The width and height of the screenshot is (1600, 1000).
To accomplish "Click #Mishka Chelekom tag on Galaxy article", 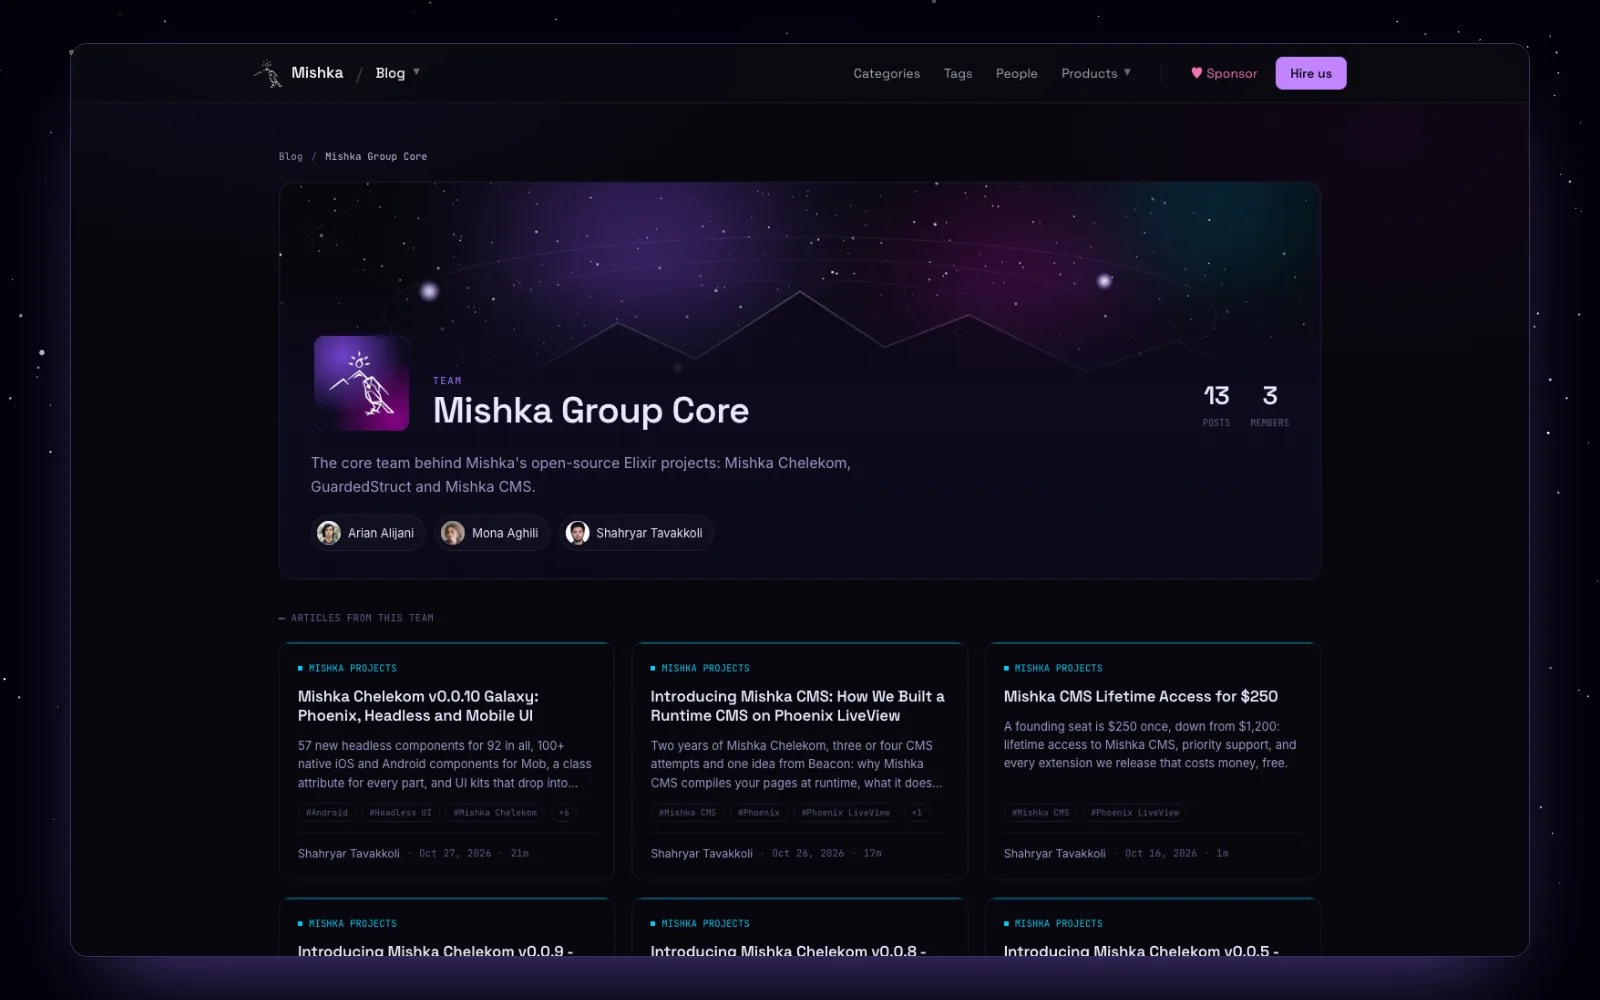I will [x=495, y=813].
